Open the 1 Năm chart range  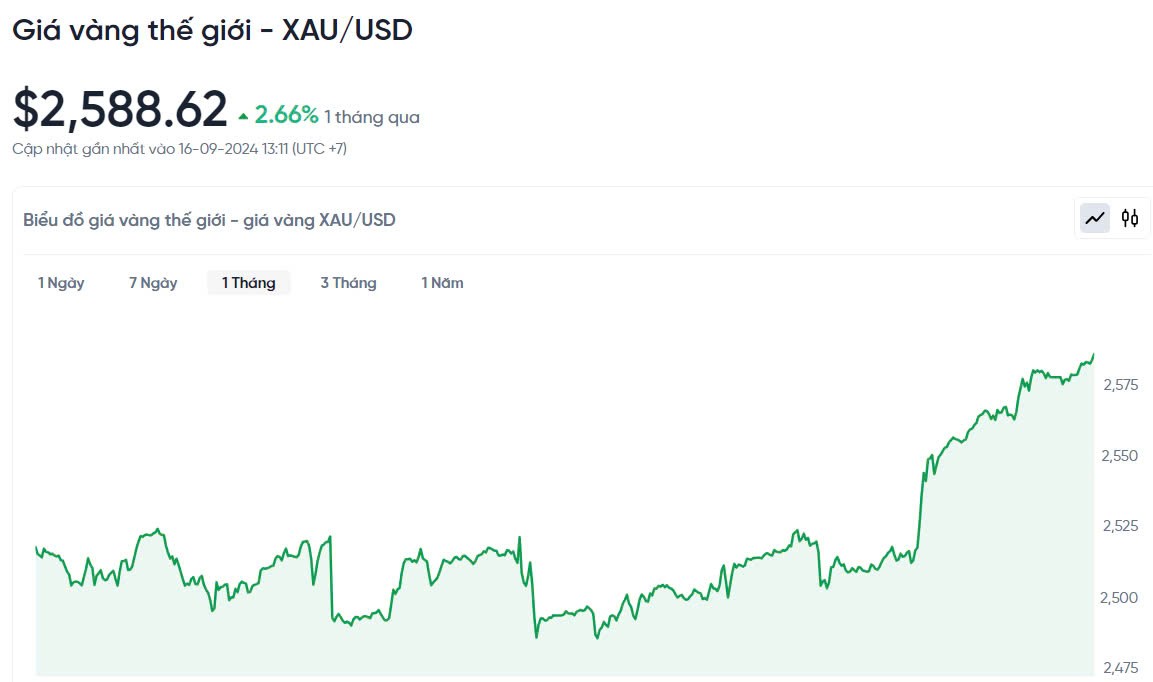442,283
